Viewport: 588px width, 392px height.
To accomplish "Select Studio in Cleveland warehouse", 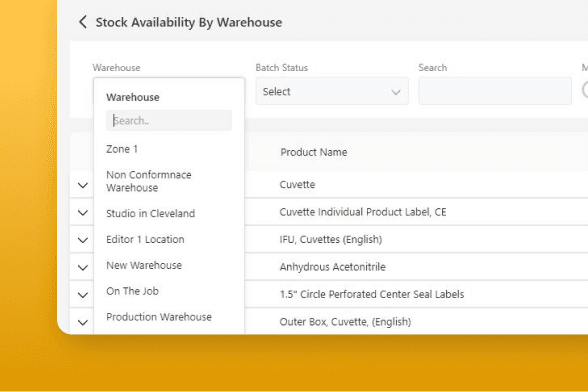I will tap(150, 213).
